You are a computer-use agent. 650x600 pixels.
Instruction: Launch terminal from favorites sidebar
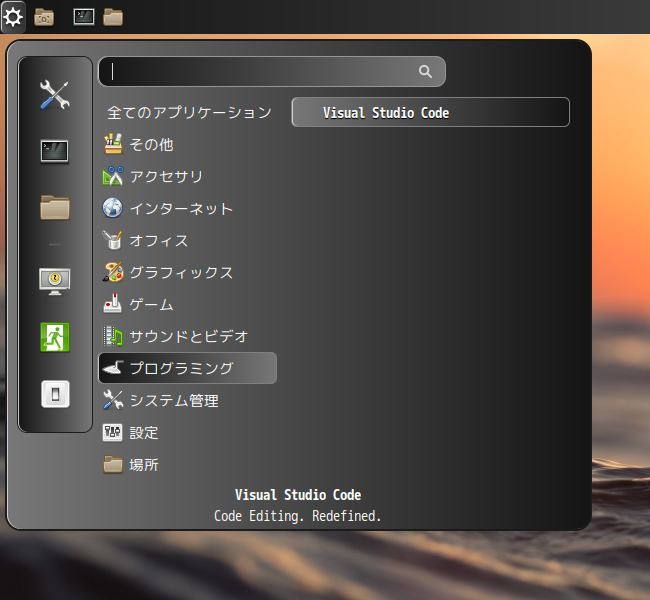click(55, 151)
